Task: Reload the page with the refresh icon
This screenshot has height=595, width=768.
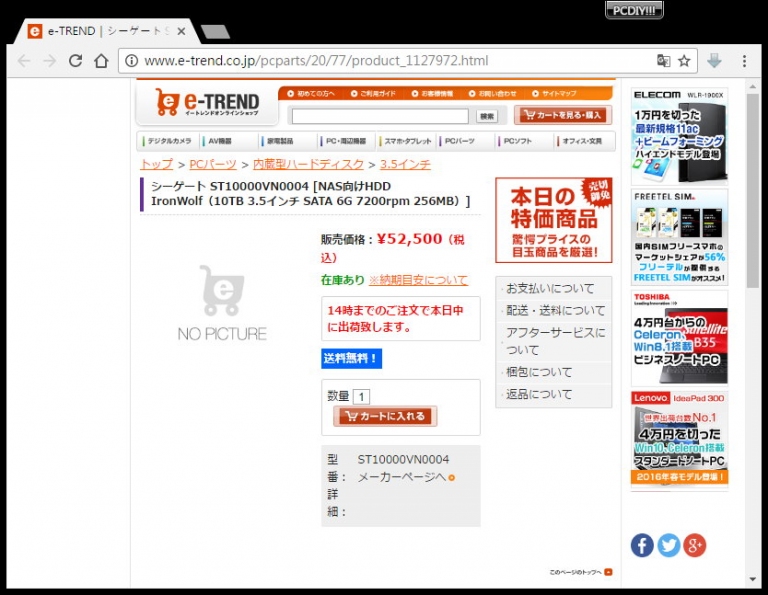Action: (x=75, y=61)
